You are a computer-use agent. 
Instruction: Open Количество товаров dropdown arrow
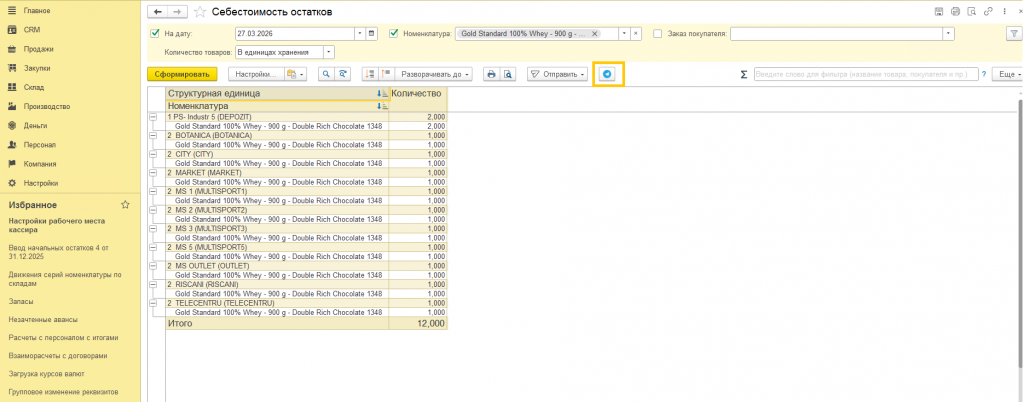329,52
